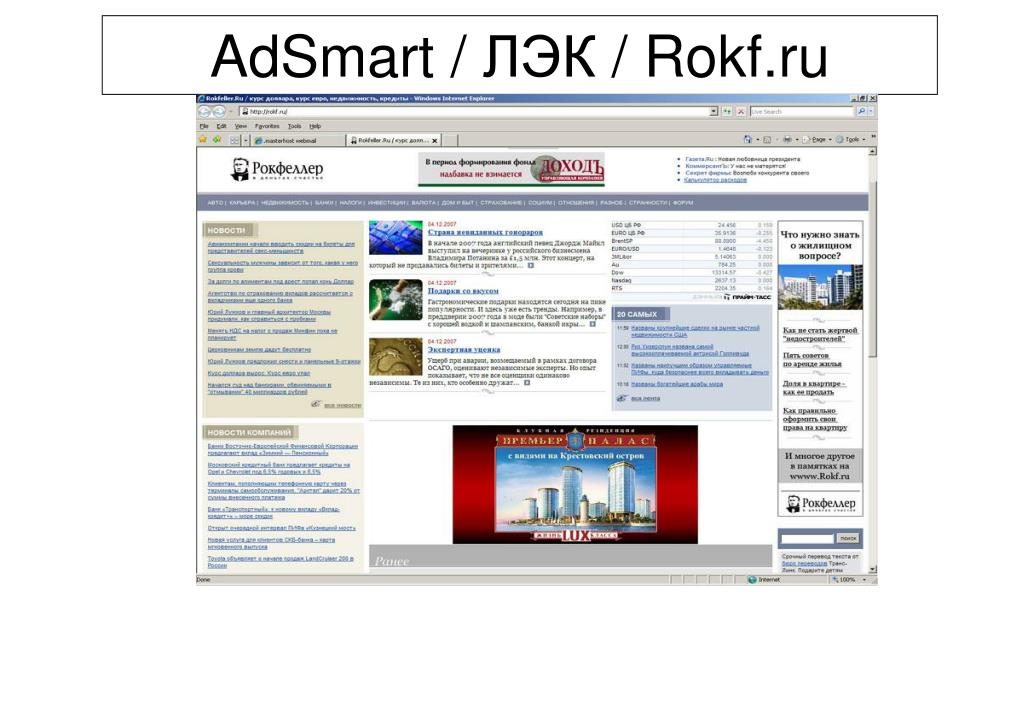This screenshot has height=708, width=1023.
Task: Click the address bar showing http://rokf.ru/
Action: point(474,112)
